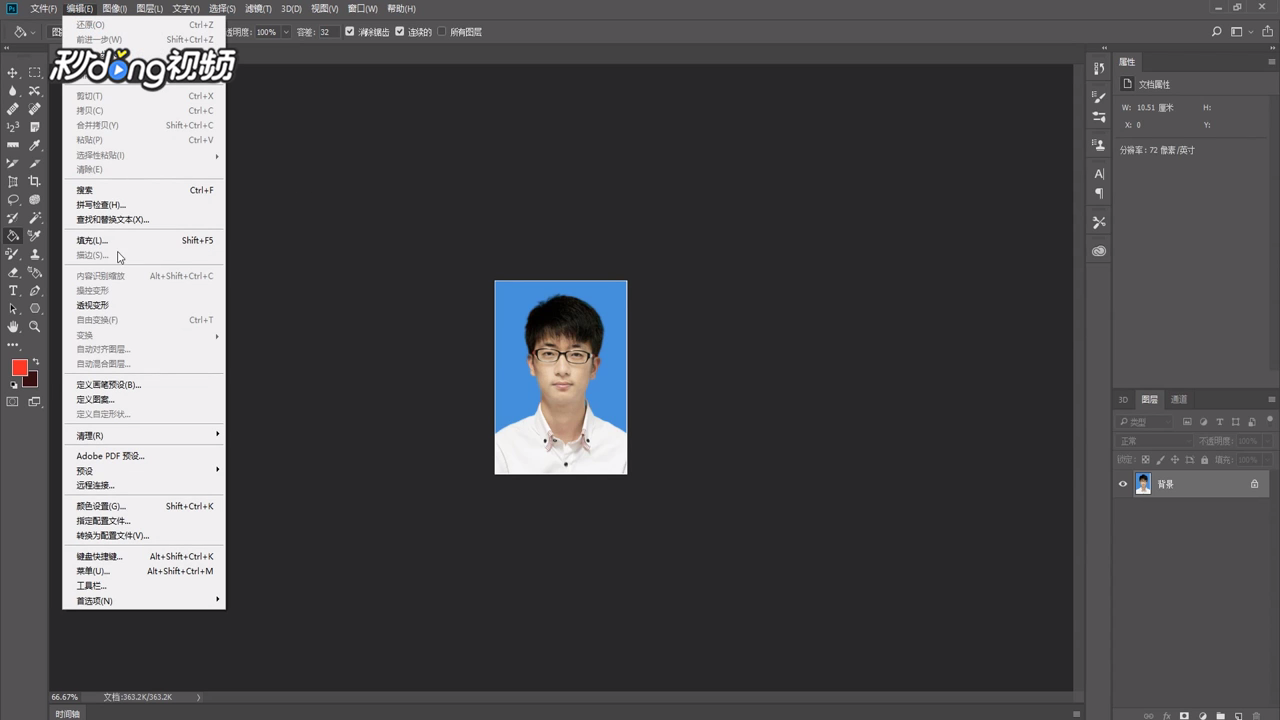The image size is (1280, 720).
Task: Select the Eyedropper tool
Action: point(34,145)
